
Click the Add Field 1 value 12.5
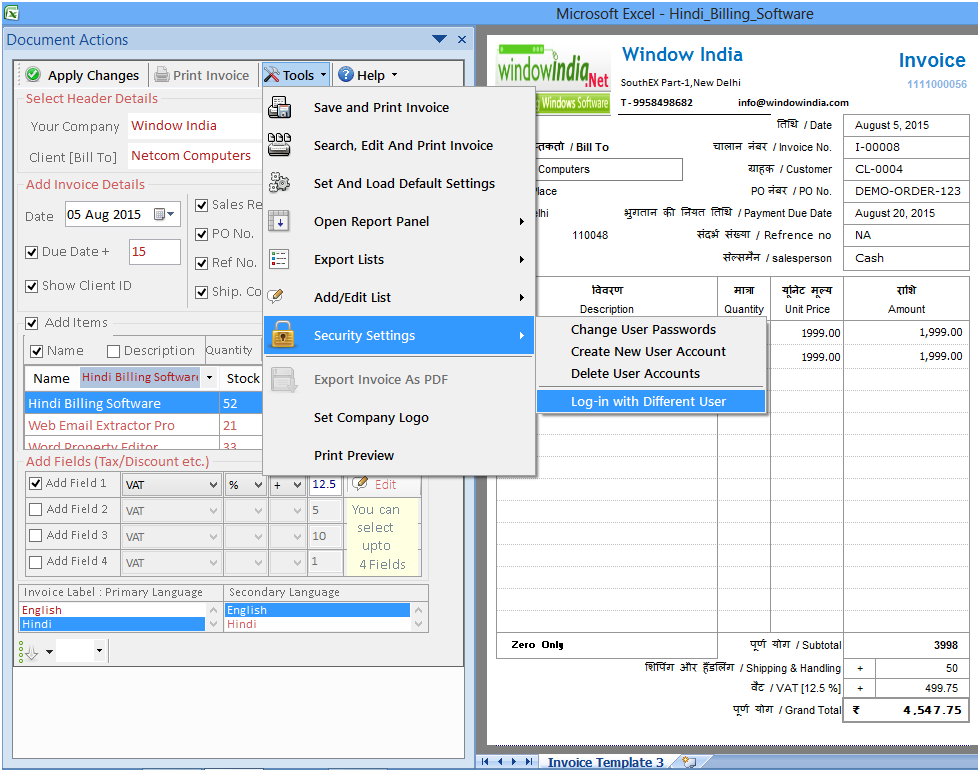[325, 485]
